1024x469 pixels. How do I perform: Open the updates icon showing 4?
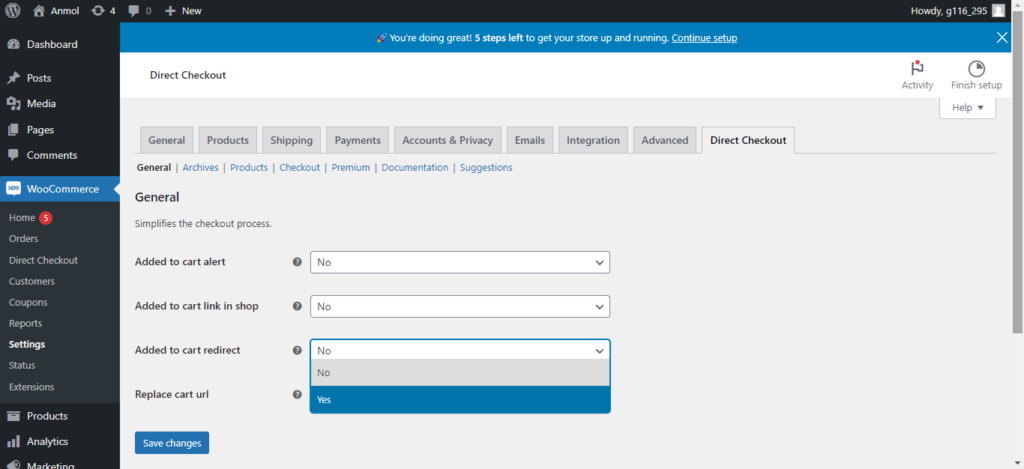(x=99, y=10)
